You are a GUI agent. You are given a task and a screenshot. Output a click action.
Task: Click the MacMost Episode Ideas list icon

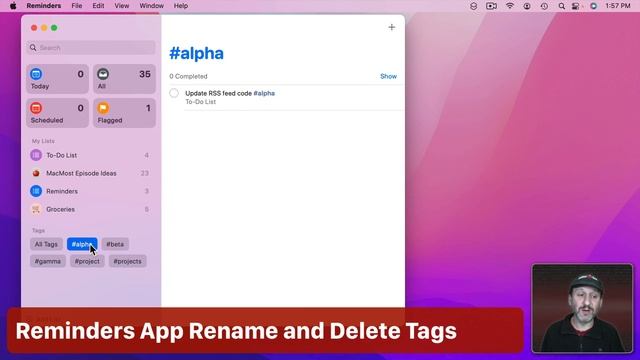click(36, 173)
